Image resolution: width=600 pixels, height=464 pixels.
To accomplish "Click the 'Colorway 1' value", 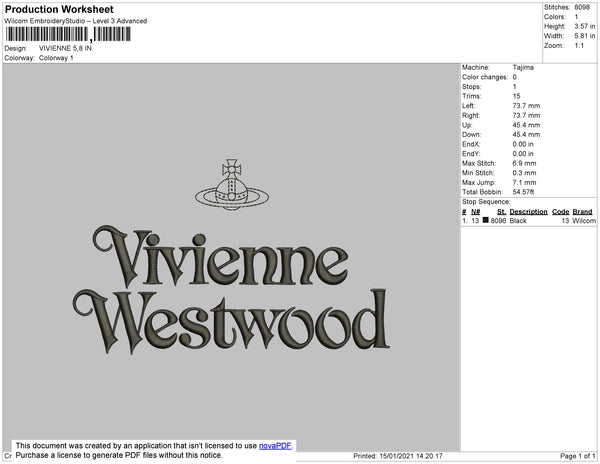I will click(56, 58).
